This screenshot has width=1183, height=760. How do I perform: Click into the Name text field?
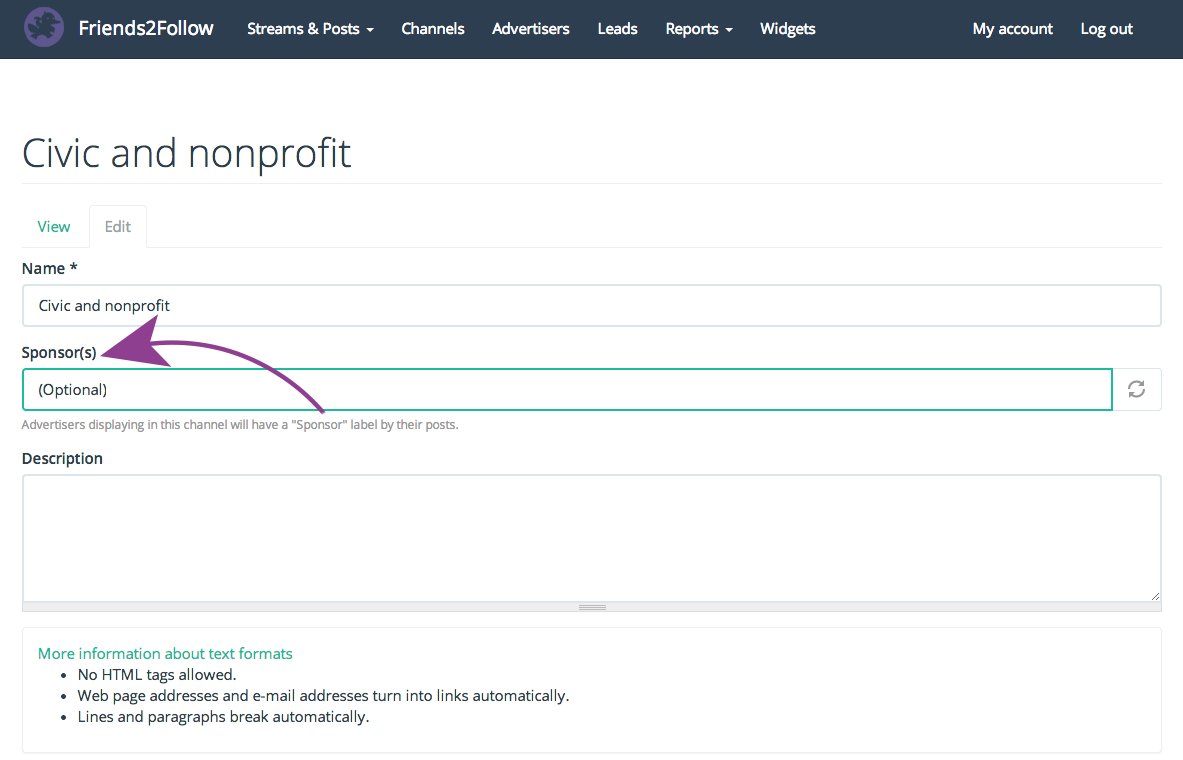coord(591,306)
